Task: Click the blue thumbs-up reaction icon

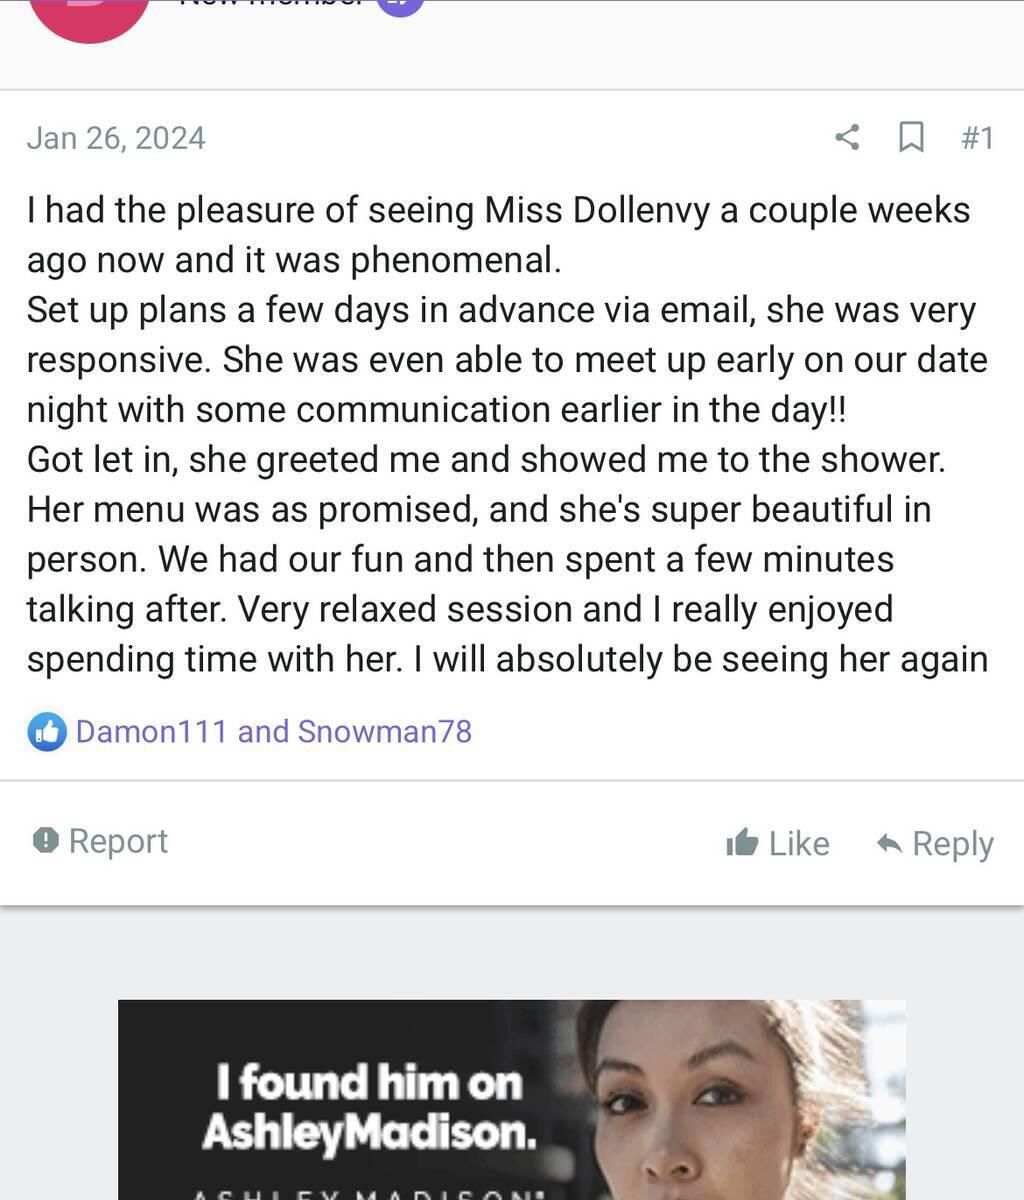Action: tap(46, 732)
